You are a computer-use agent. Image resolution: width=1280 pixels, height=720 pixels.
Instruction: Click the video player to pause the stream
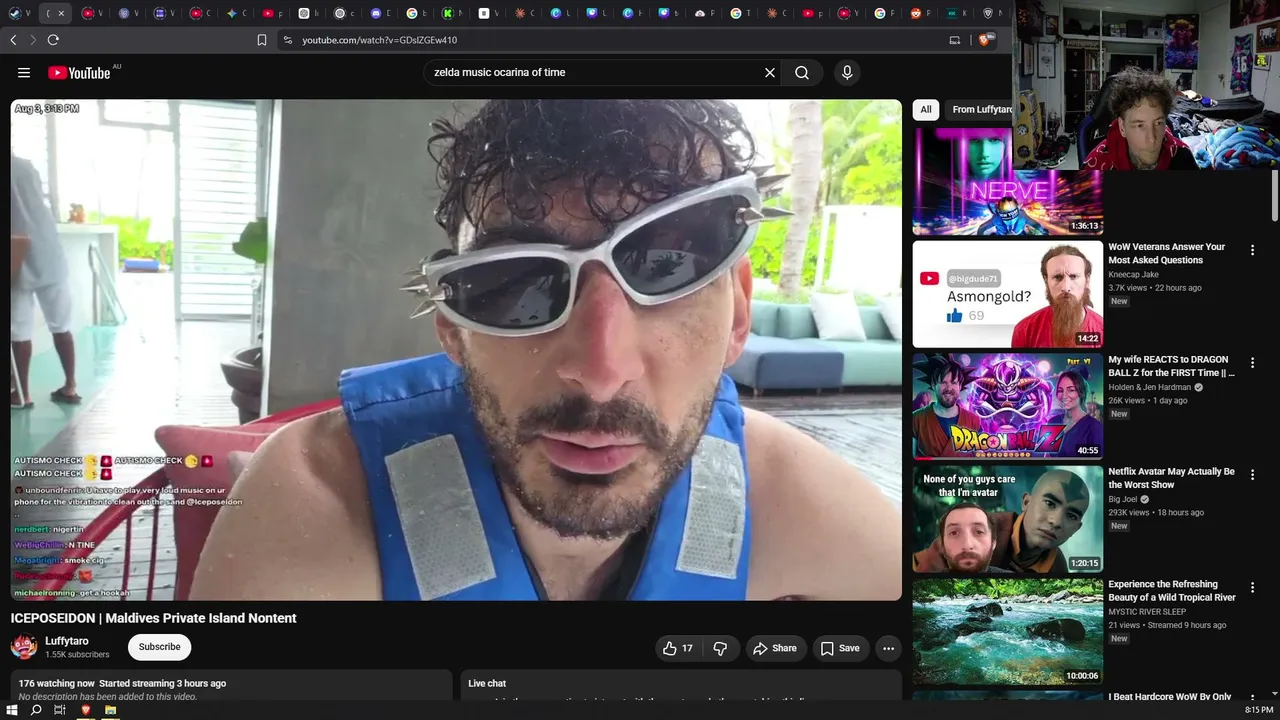456,349
